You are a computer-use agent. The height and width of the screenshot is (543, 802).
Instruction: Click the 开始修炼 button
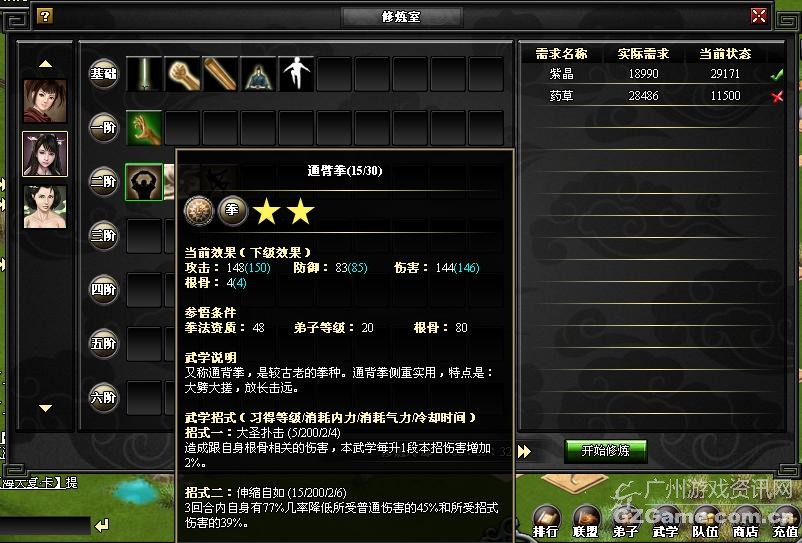[x=606, y=451]
